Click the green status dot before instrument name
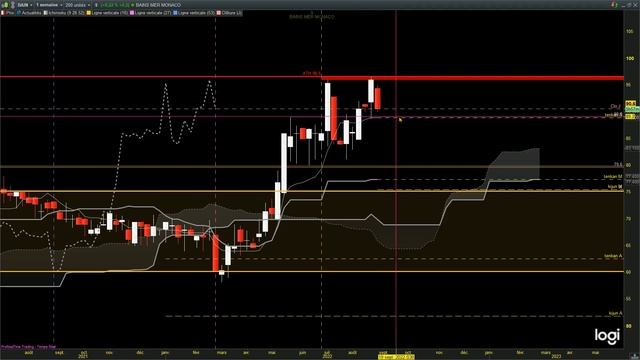This screenshot has width=640, height=360. 132,5
